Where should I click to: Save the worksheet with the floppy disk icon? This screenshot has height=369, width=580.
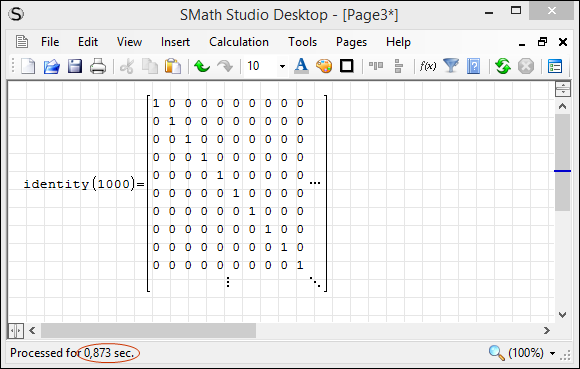75,67
